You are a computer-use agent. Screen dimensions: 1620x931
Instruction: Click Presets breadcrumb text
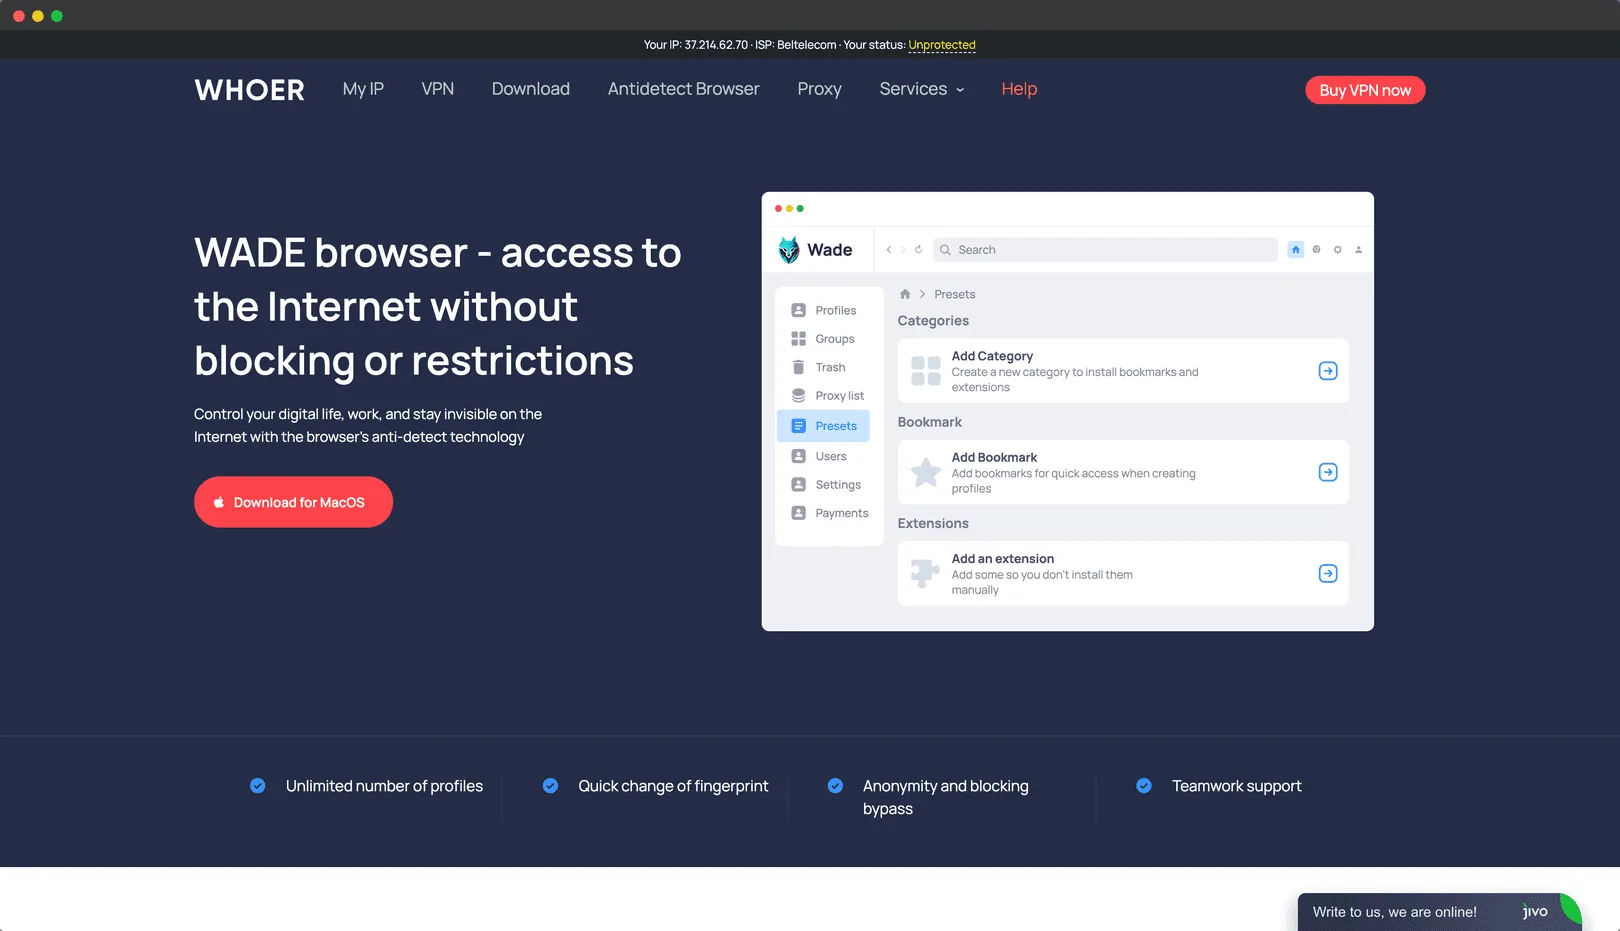pyautogui.click(x=954, y=294)
